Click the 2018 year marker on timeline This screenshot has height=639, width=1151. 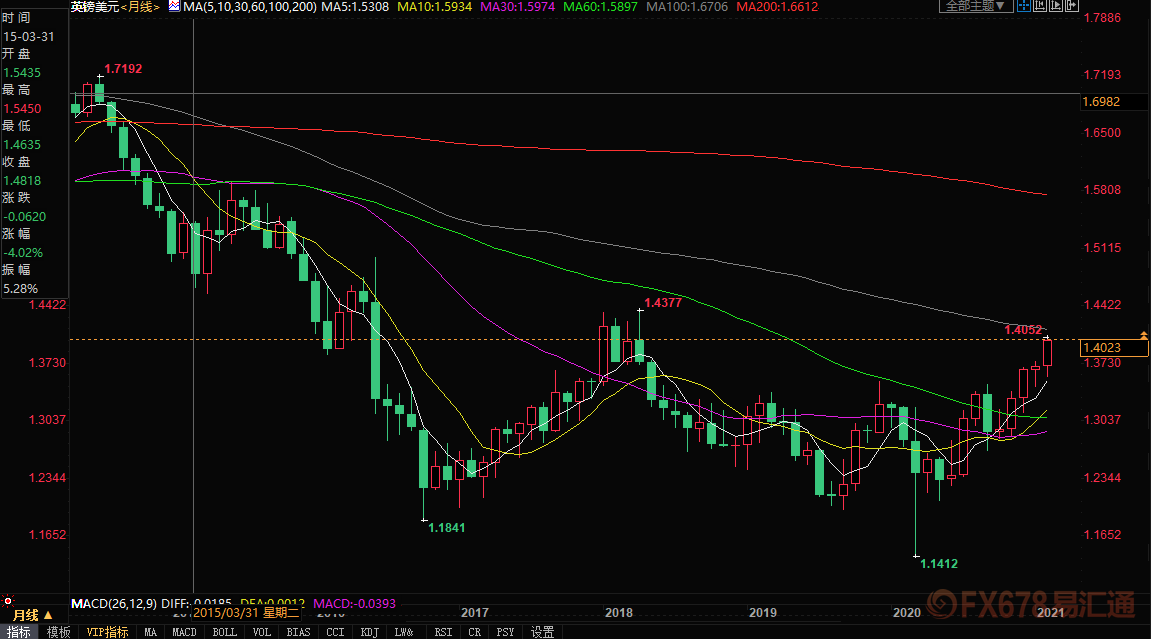click(x=619, y=613)
